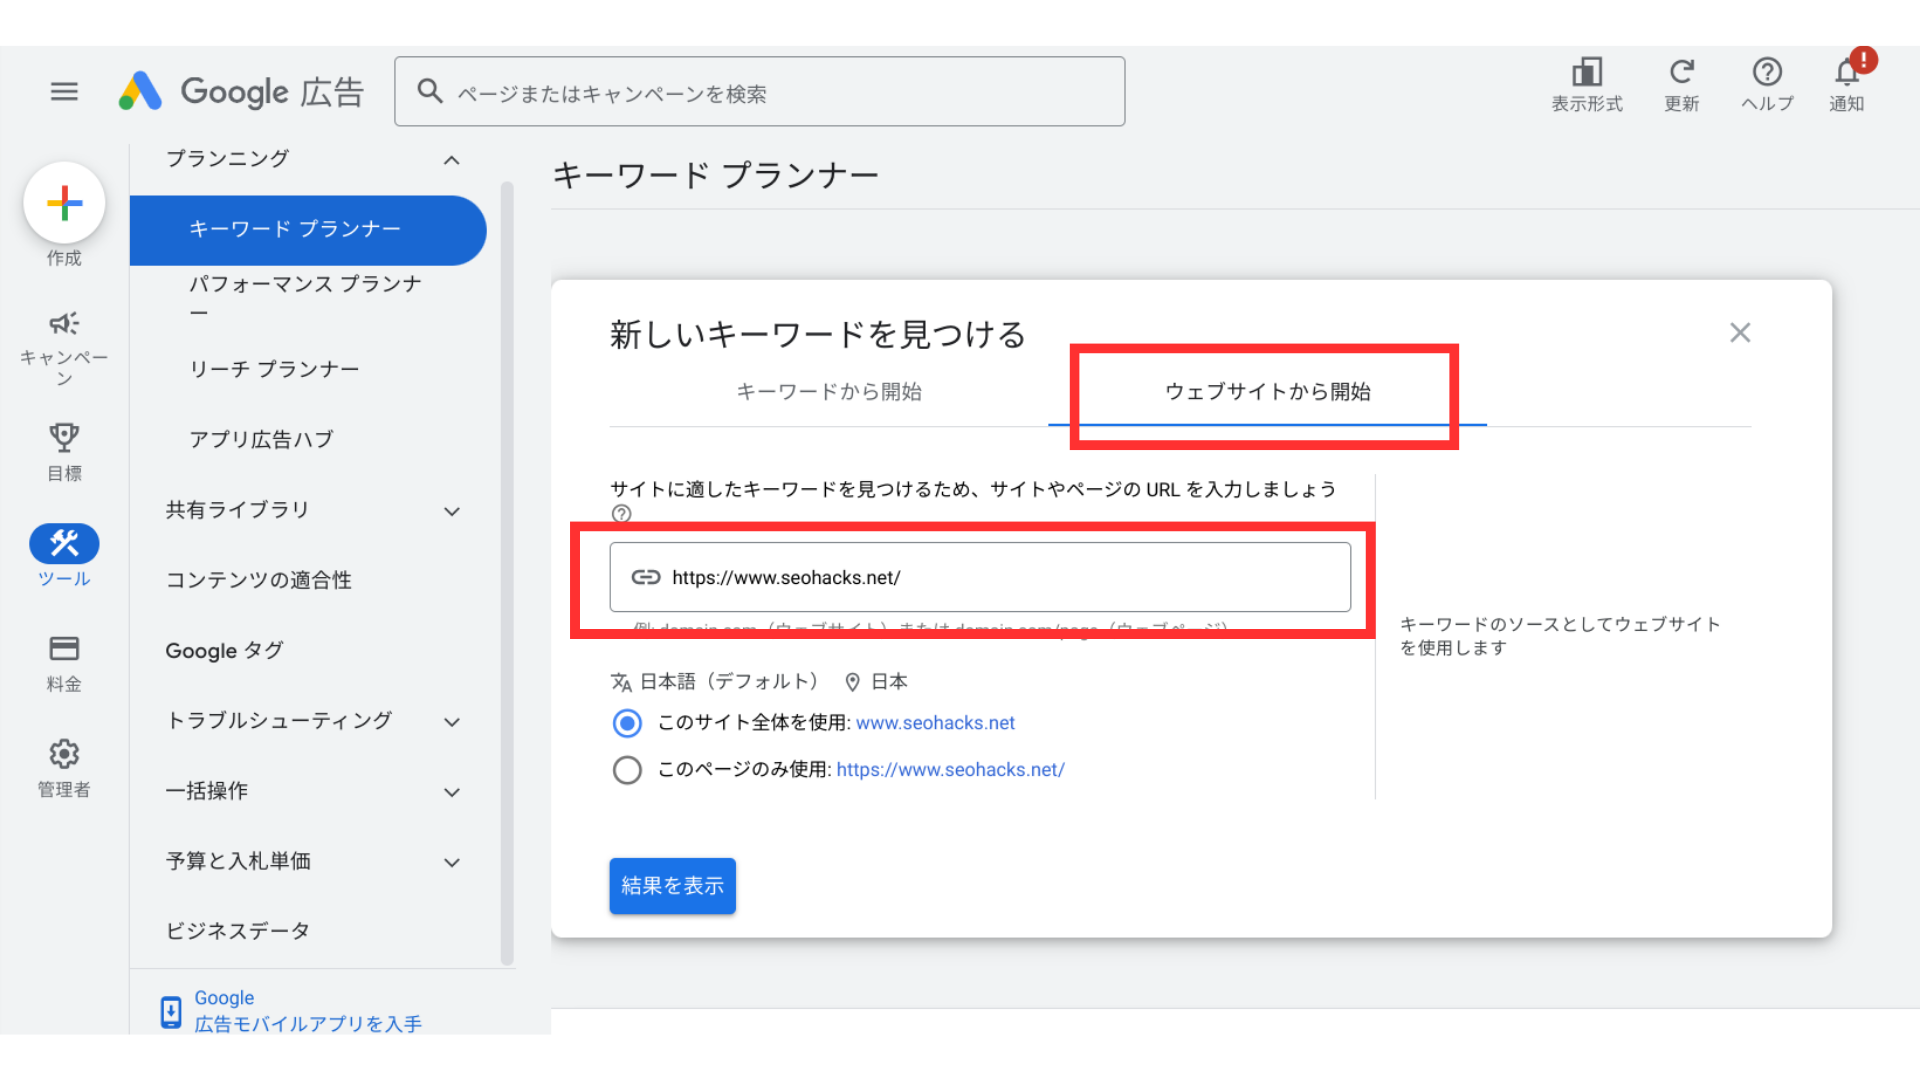The width and height of the screenshot is (1920, 1080).
Task: Click the 更新 refresh icon
Action: 1682,72
